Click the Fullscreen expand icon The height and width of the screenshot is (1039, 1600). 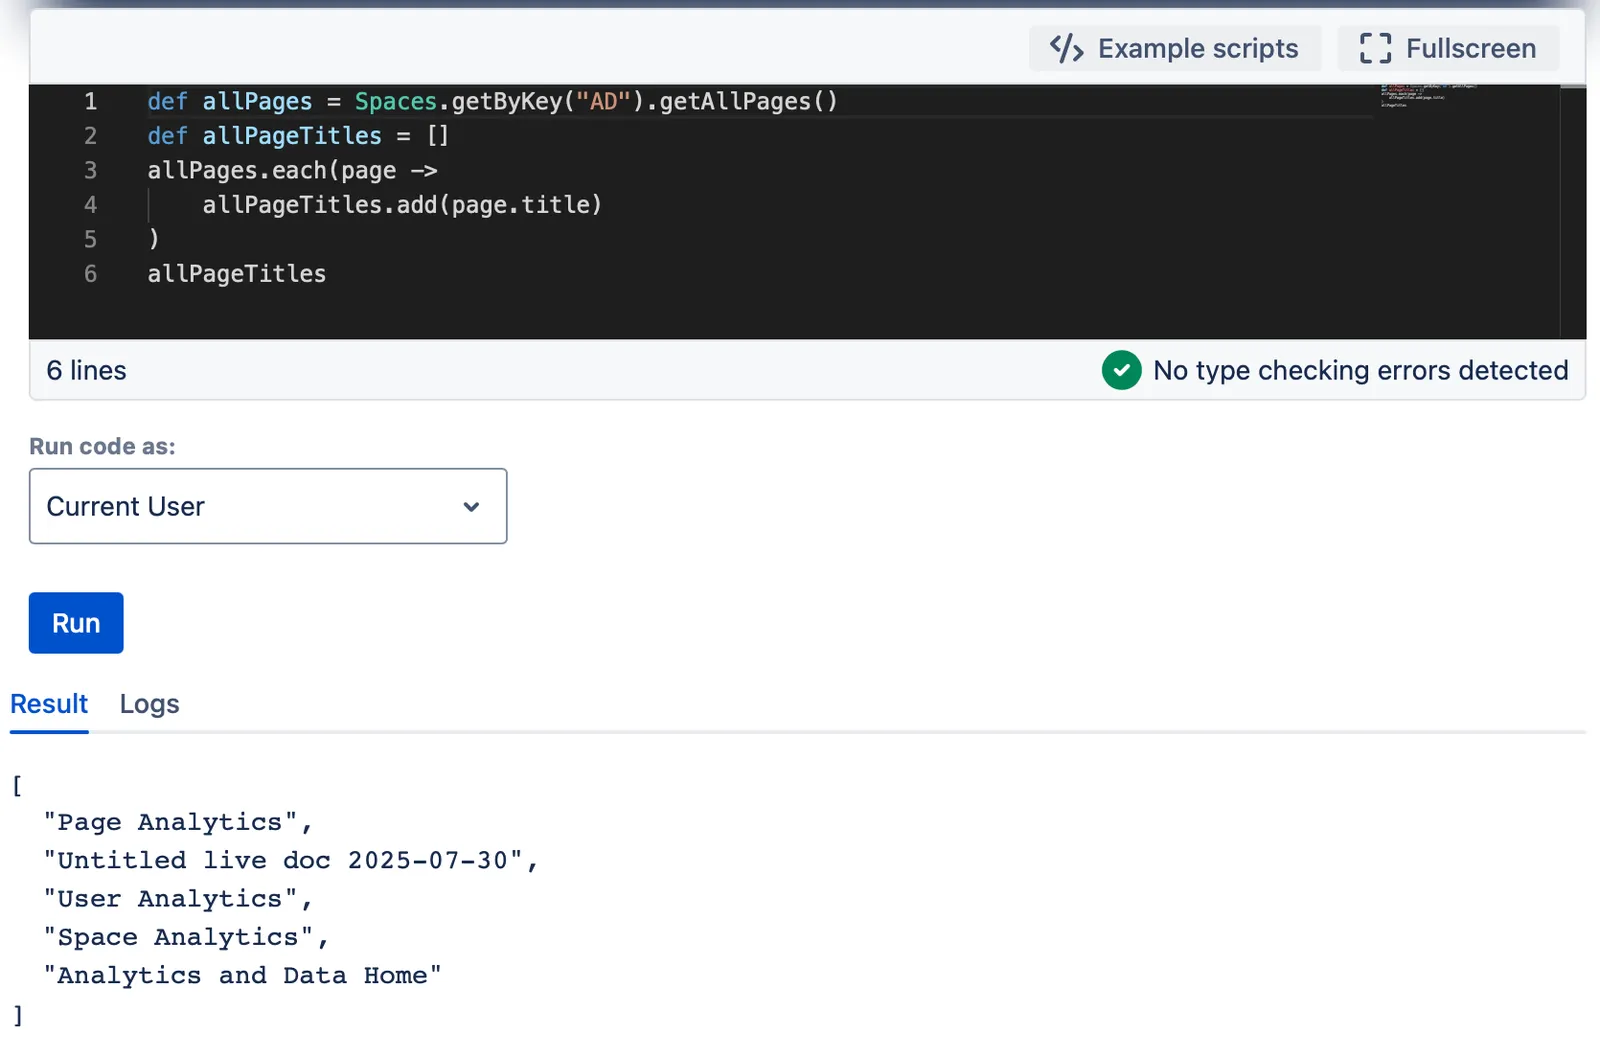(1375, 48)
